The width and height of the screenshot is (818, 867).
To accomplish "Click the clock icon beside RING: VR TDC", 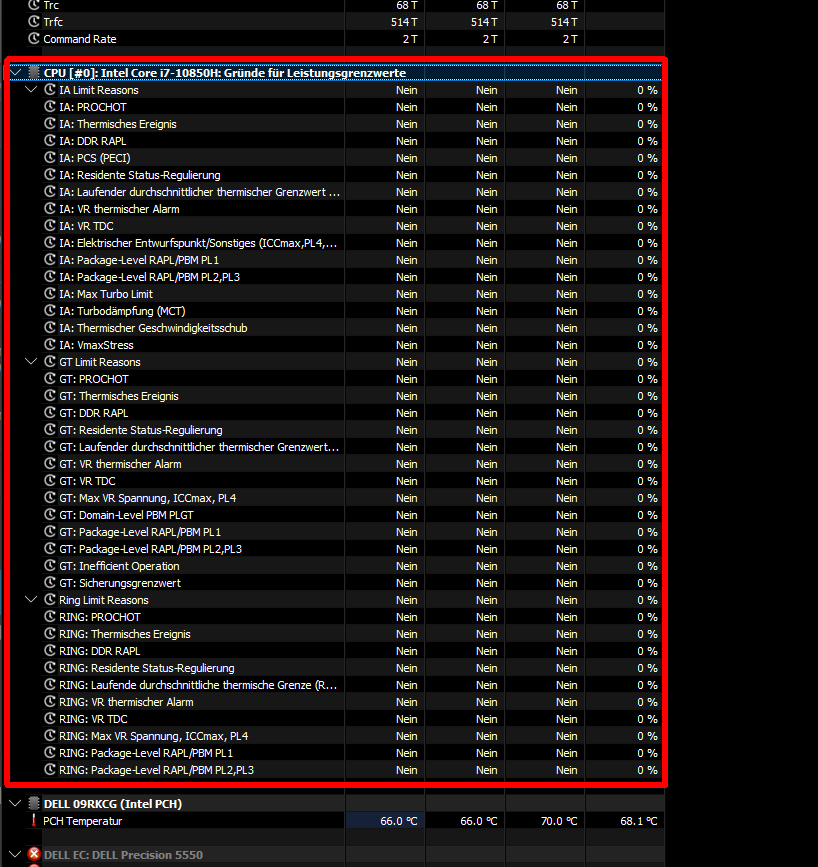I will tap(50, 719).
